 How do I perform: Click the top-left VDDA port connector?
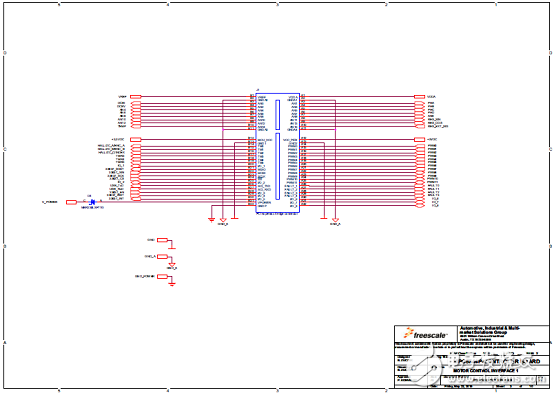click(136, 96)
